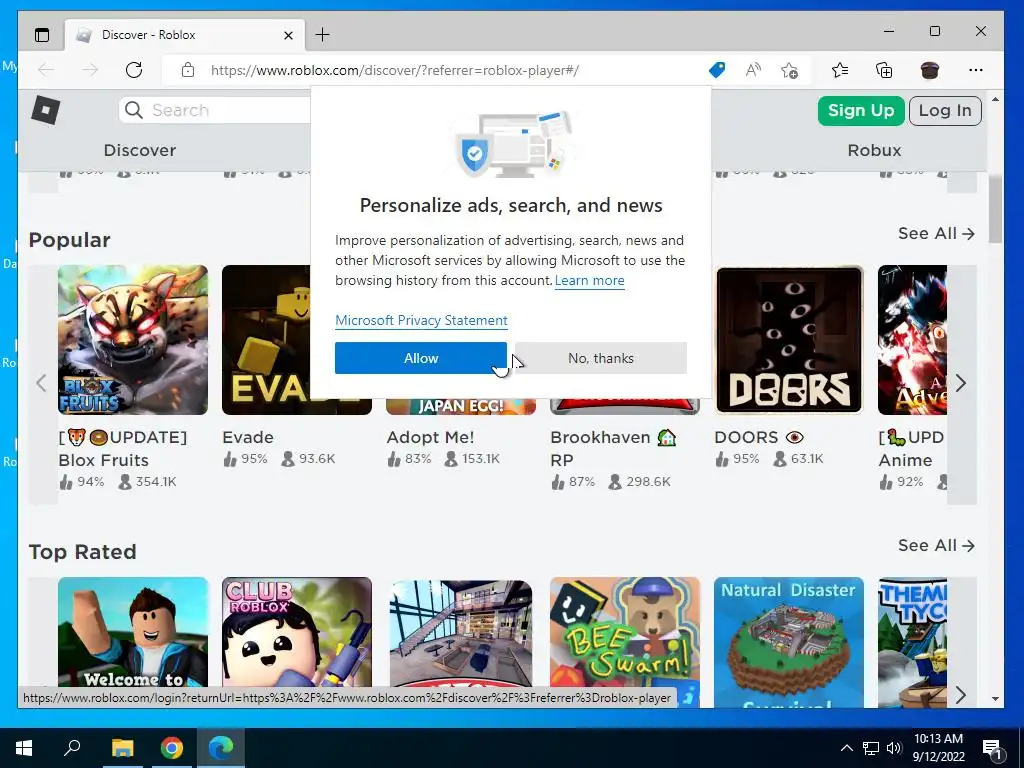Open the Windows Start menu
1024x768 pixels.
coord(24,748)
